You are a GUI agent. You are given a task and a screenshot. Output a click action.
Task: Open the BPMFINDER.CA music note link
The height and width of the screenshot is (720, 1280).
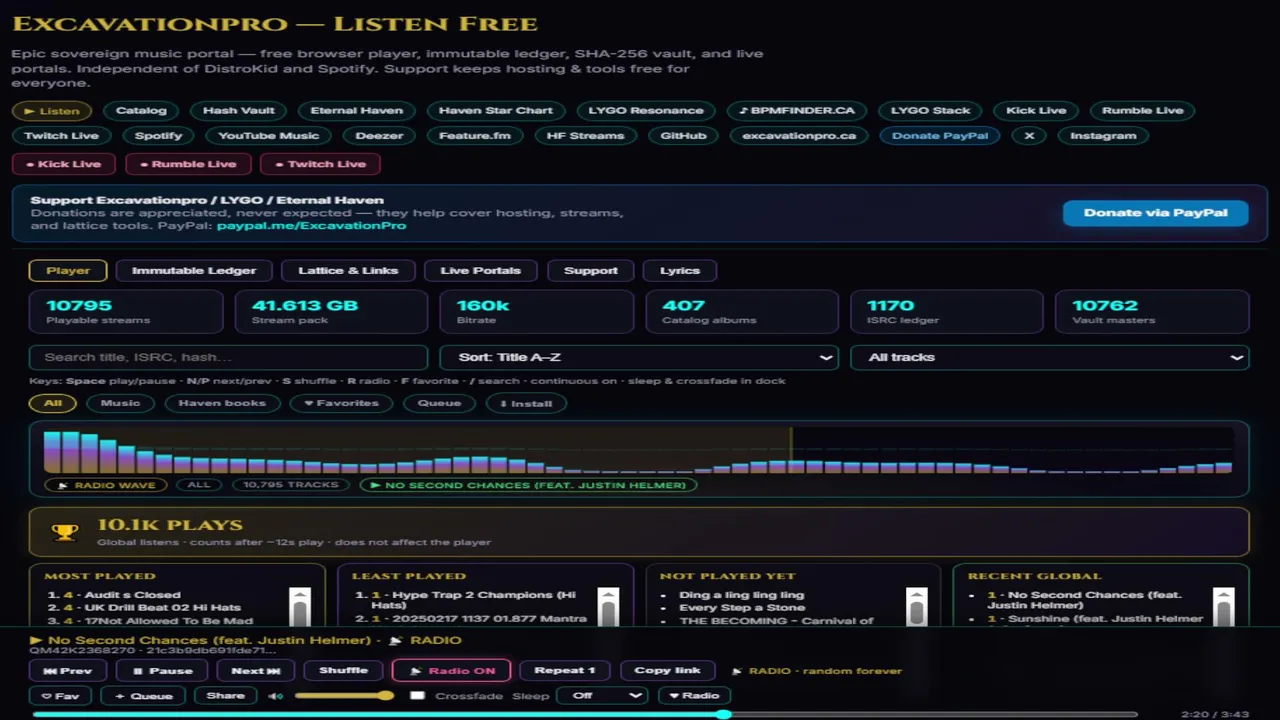[x=797, y=111]
